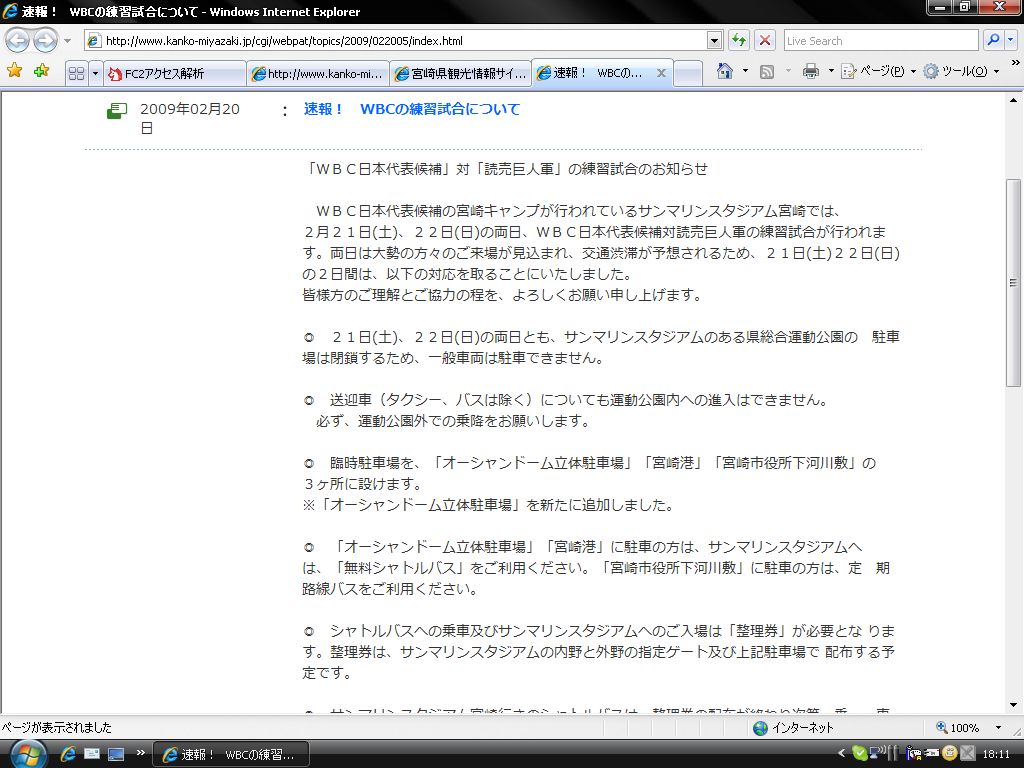1024x768 pixels.
Task: Click the vertical scrollbar thumb
Action: pyautogui.click(x=1014, y=282)
